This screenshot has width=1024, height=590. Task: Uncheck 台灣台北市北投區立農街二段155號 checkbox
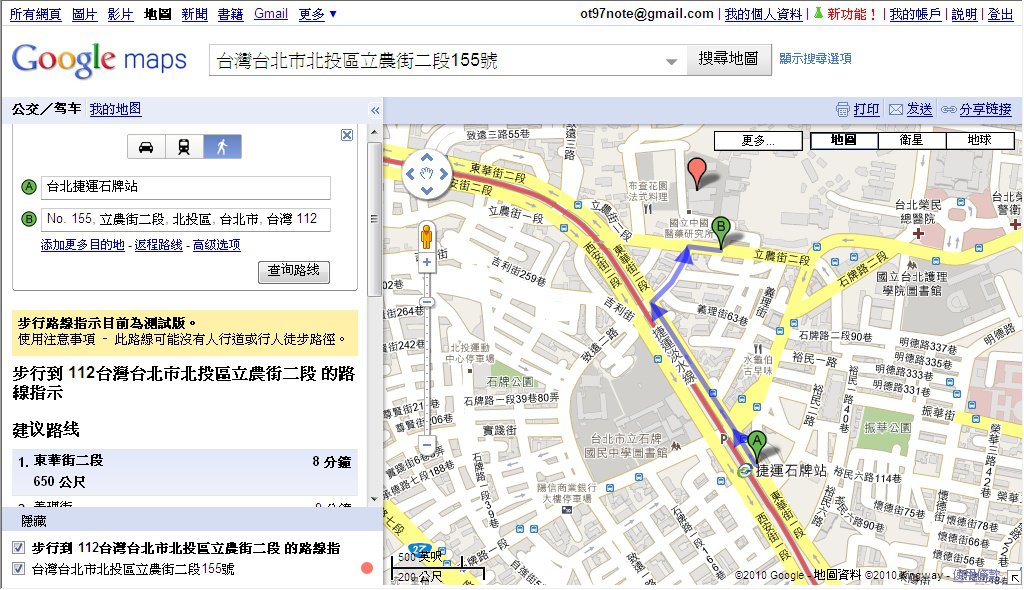click(18, 568)
